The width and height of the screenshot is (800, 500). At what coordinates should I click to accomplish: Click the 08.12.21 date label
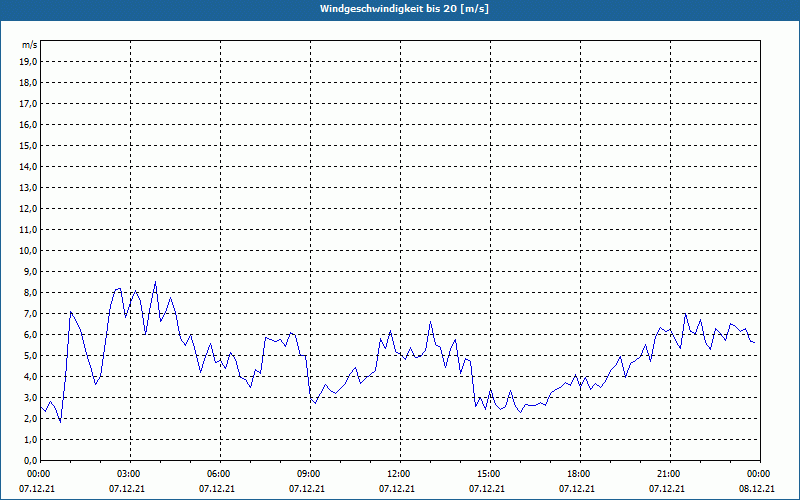(x=757, y=489)
